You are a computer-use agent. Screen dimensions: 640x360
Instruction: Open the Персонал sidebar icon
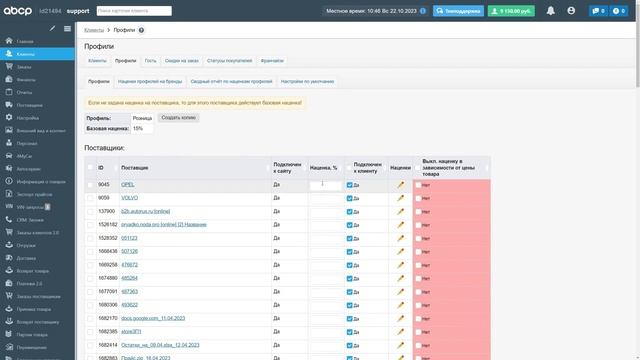(x=9, y=143)
